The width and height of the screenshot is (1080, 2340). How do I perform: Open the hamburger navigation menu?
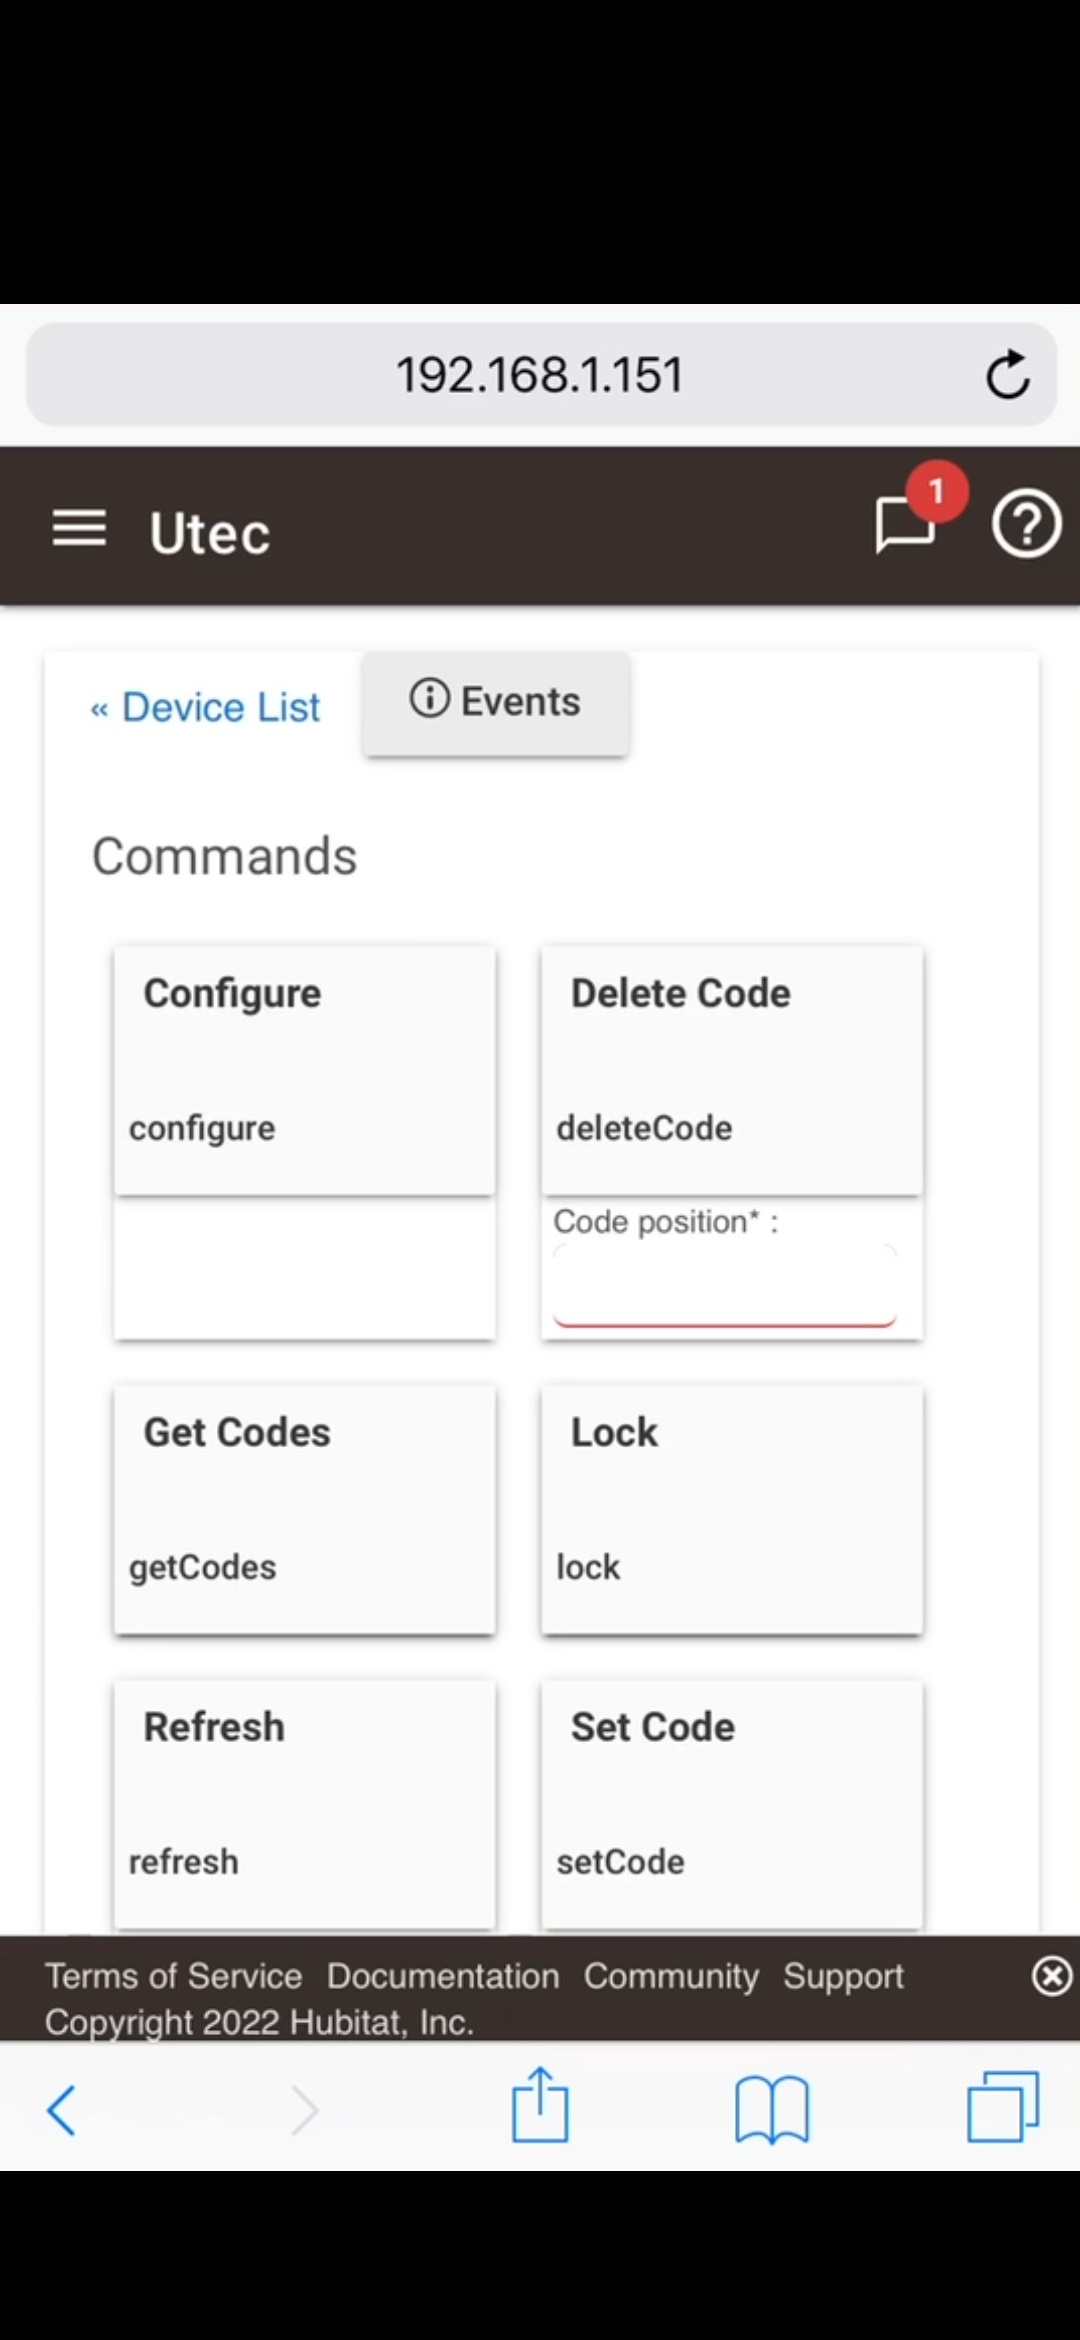click(79, 528)
